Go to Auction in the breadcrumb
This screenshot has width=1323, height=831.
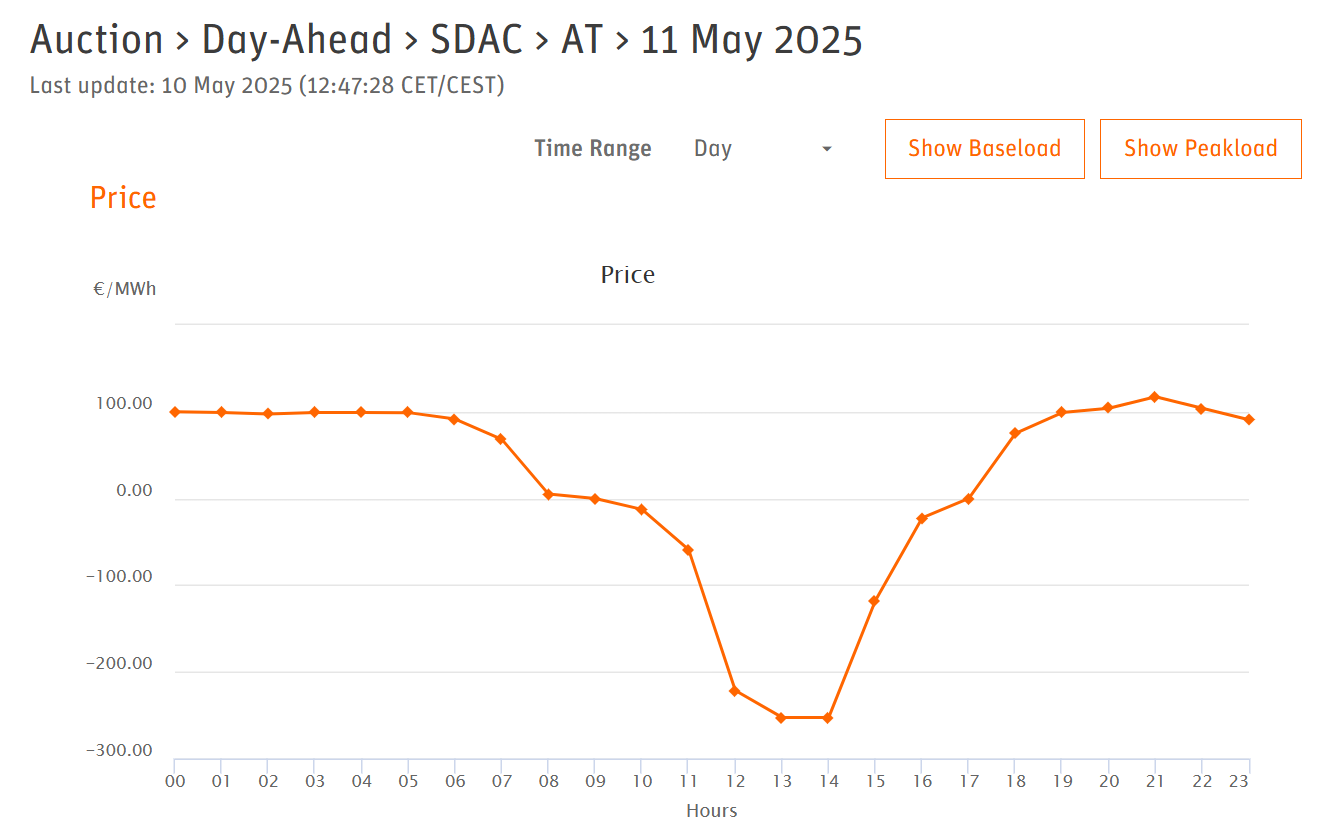96,40
